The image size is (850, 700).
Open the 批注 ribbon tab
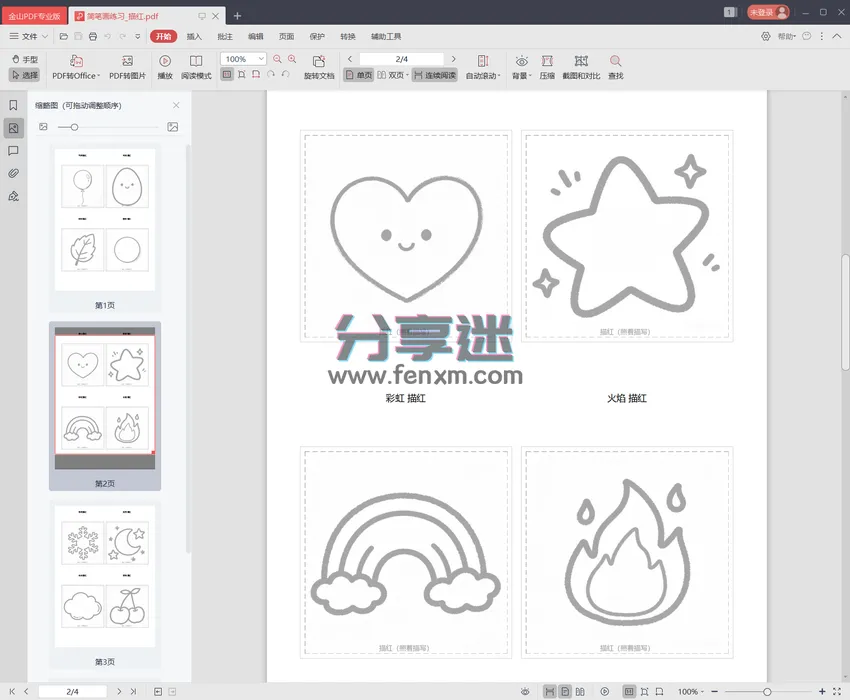tap(224, 36)
